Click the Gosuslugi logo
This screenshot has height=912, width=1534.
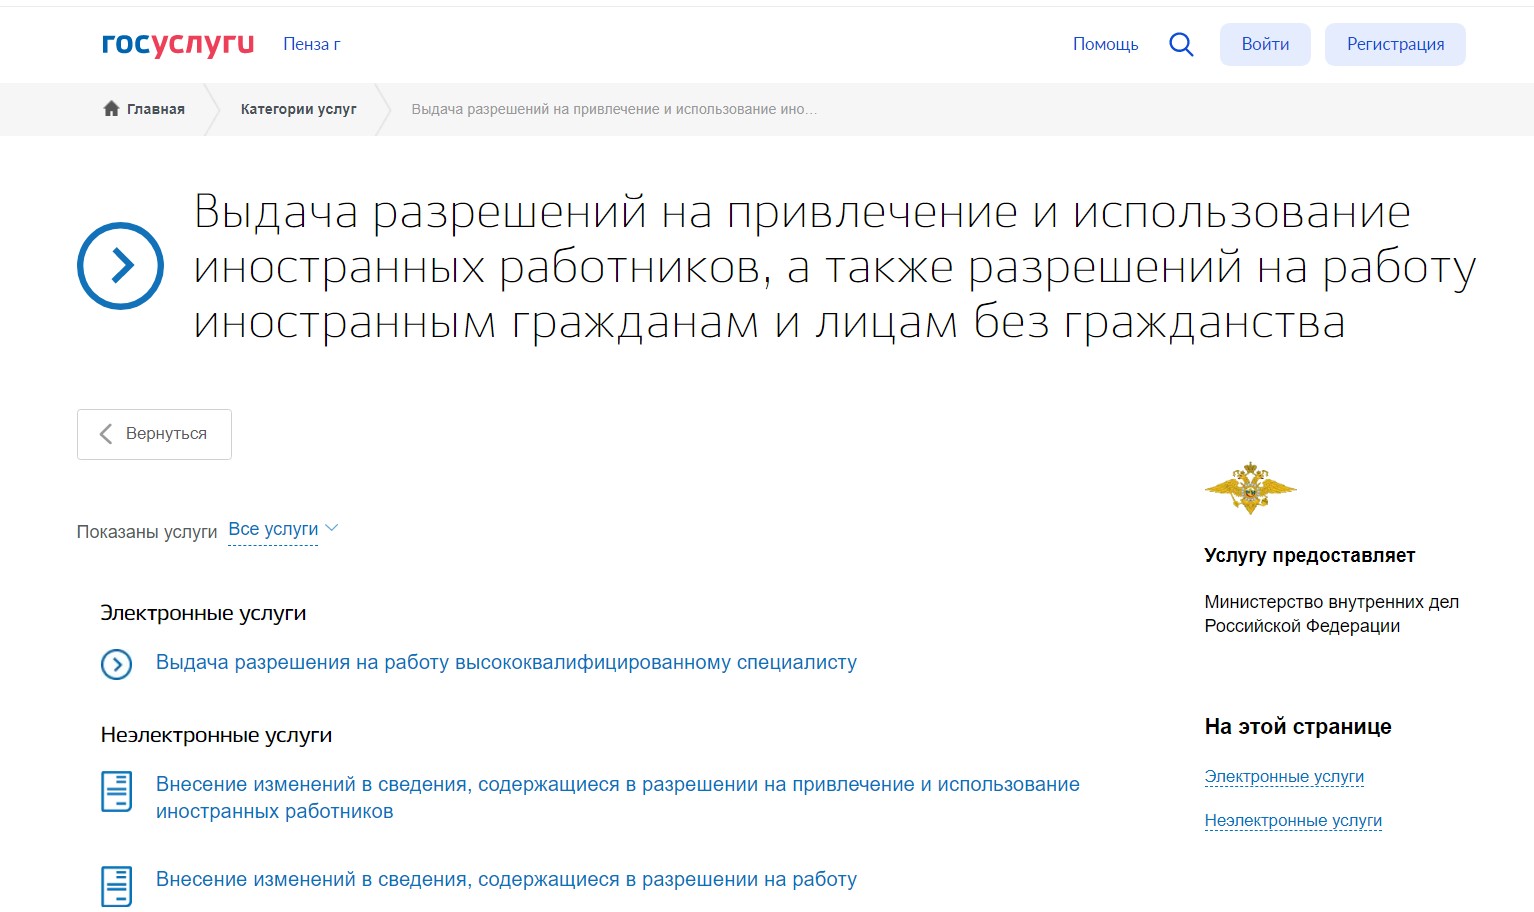pos(178,44)
